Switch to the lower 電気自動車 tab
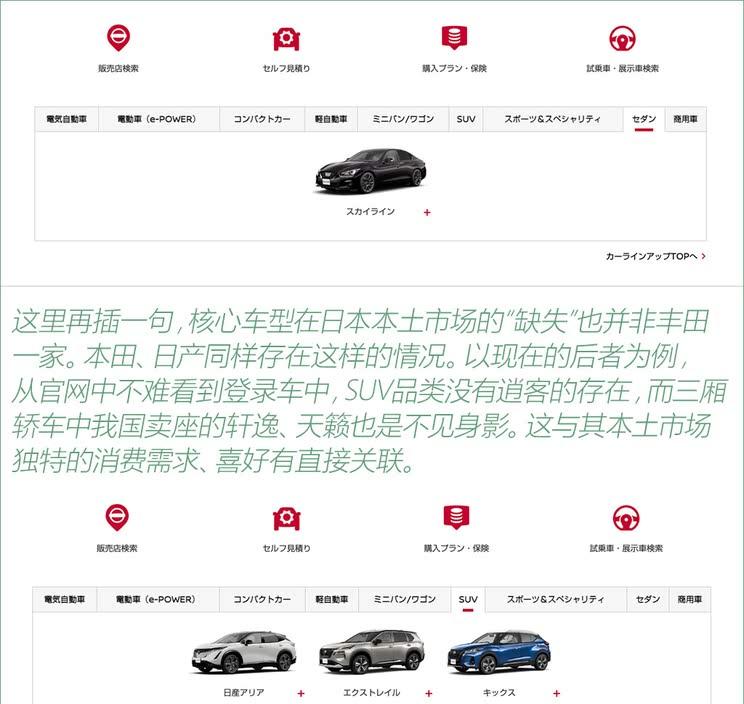The image size is (744, 704). 65,600
